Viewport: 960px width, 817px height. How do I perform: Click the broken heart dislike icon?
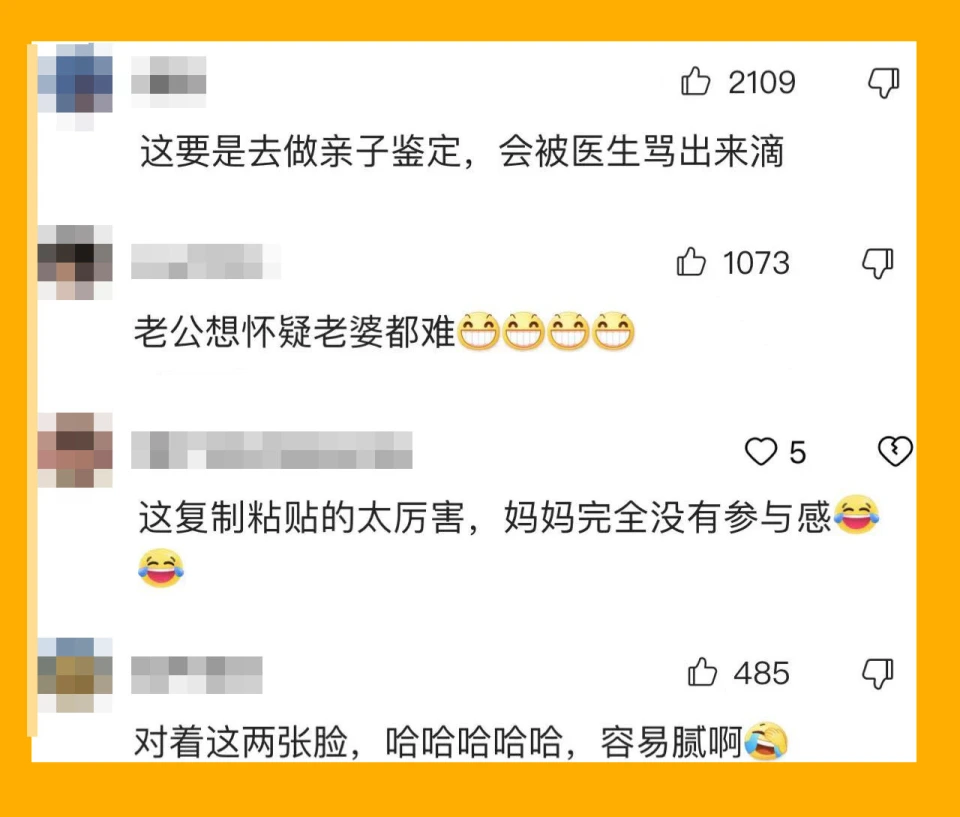coord(895,451)
